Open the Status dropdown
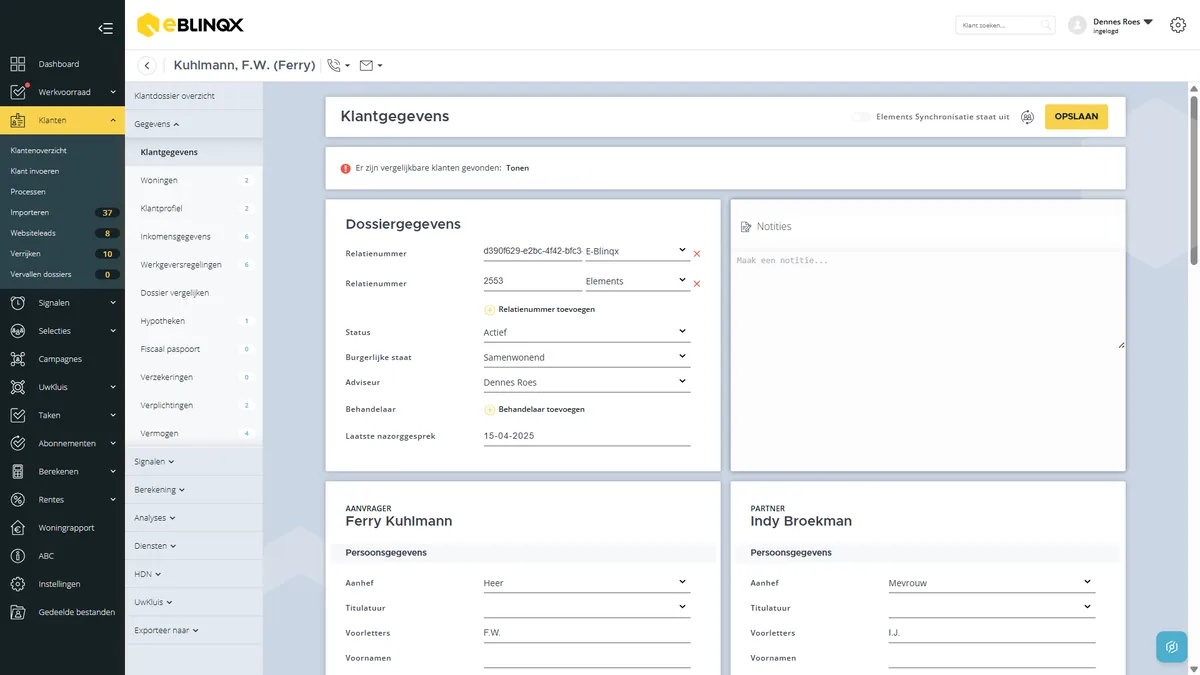1200x675 pixels. point(587,332)
